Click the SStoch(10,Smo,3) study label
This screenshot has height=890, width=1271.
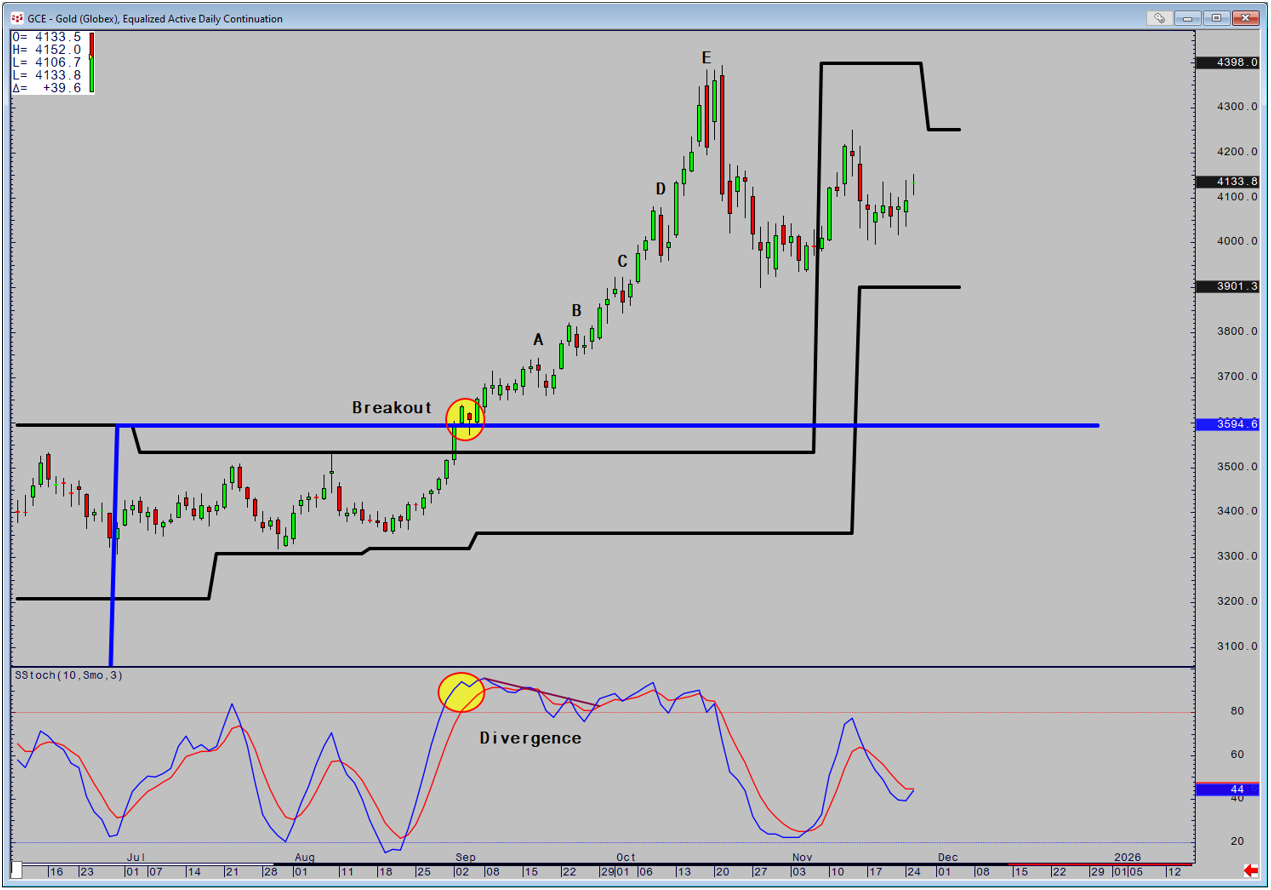point(65,675)
